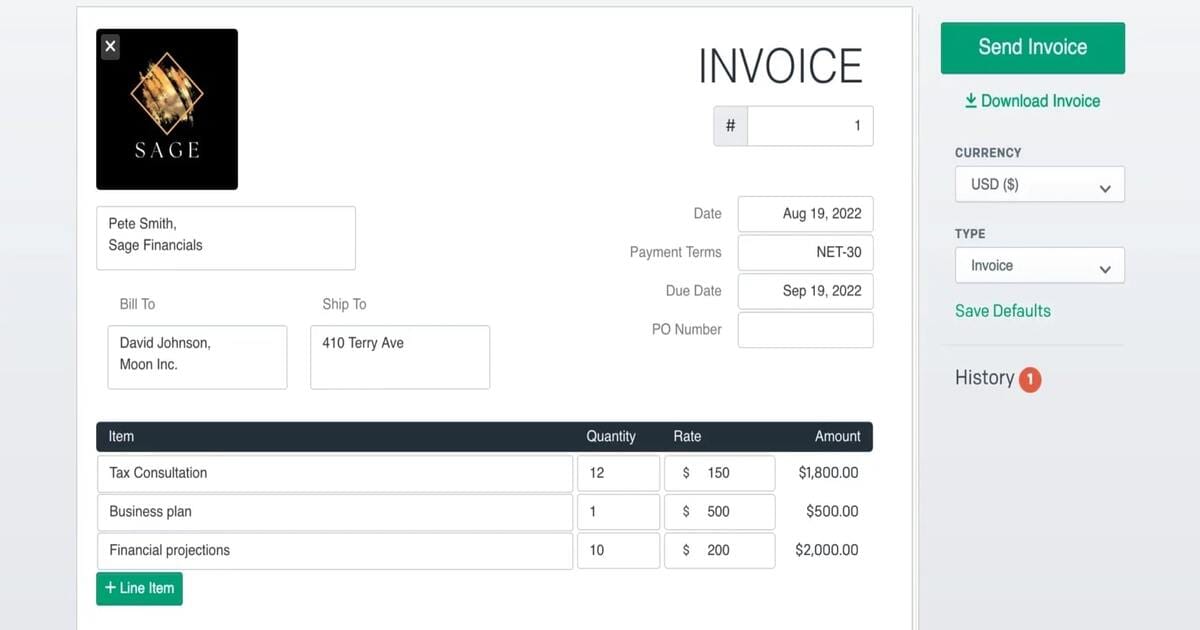The image size is (1200, 630).
Task: Edit Financial projections quantity 10
Action: click(x=618, y=551)
